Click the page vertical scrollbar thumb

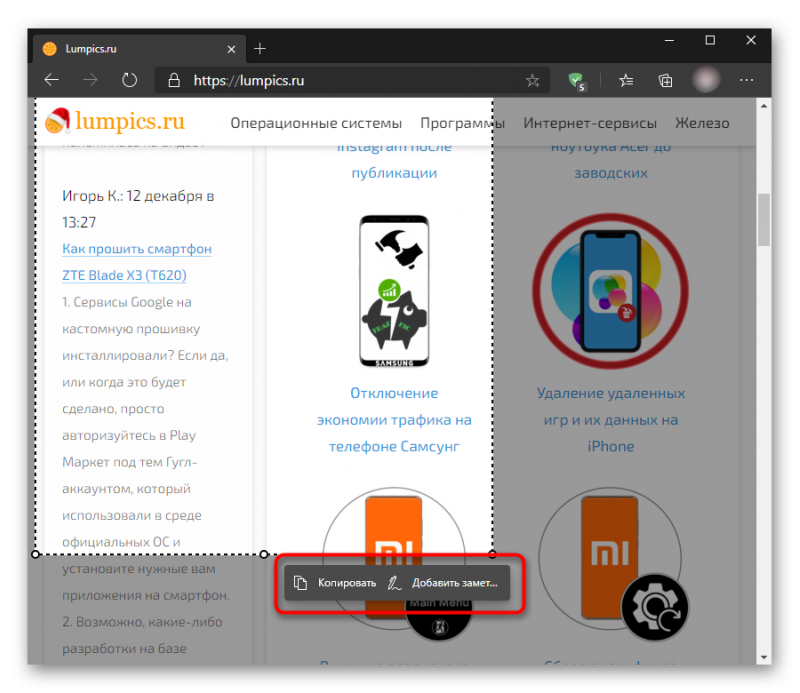(x=763, y=219)
